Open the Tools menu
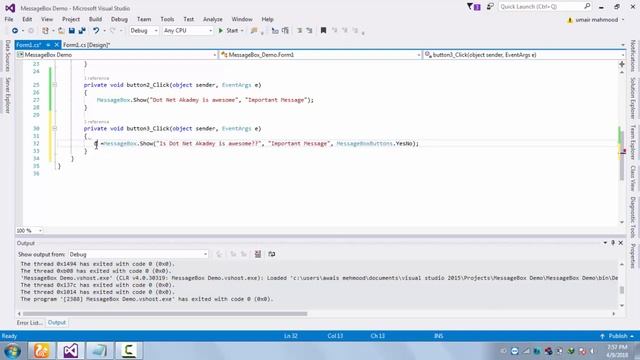640x360 pixels. (x=167, y=19)
